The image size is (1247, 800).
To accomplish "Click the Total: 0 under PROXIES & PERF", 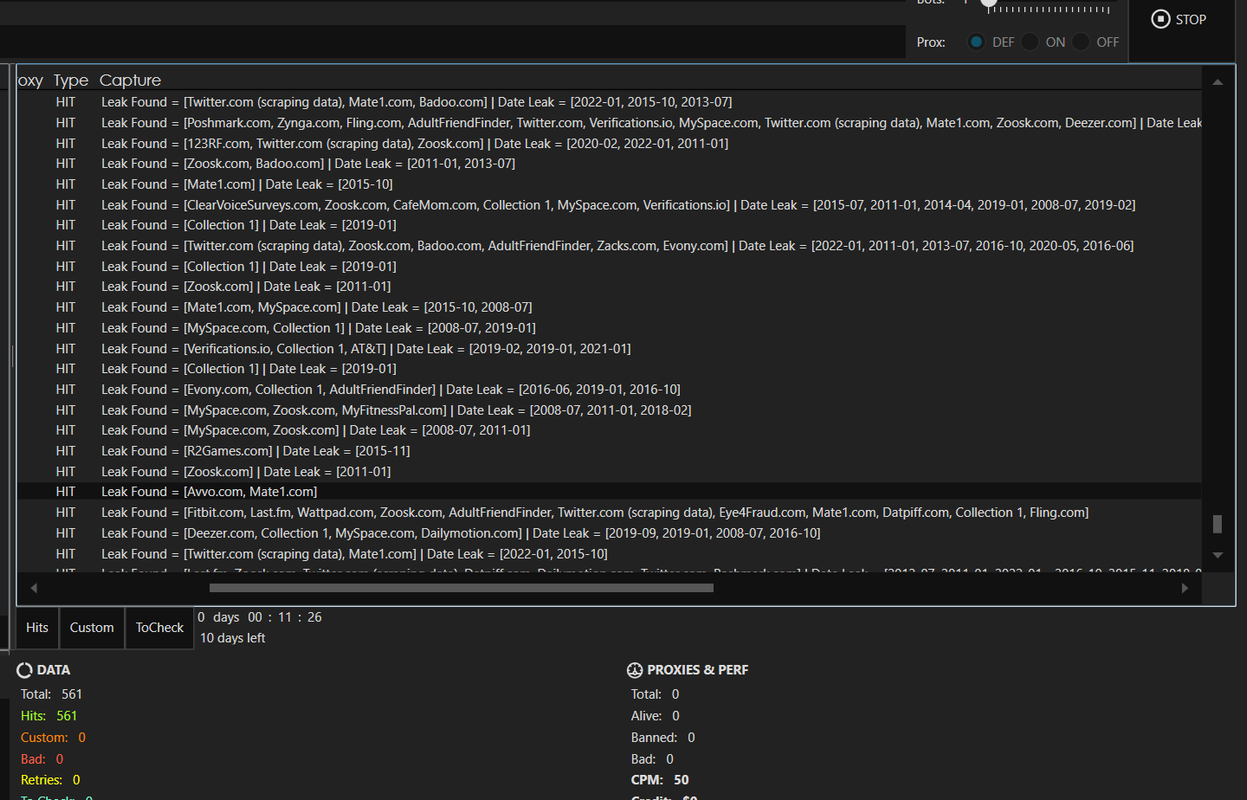I will (655, 694).
